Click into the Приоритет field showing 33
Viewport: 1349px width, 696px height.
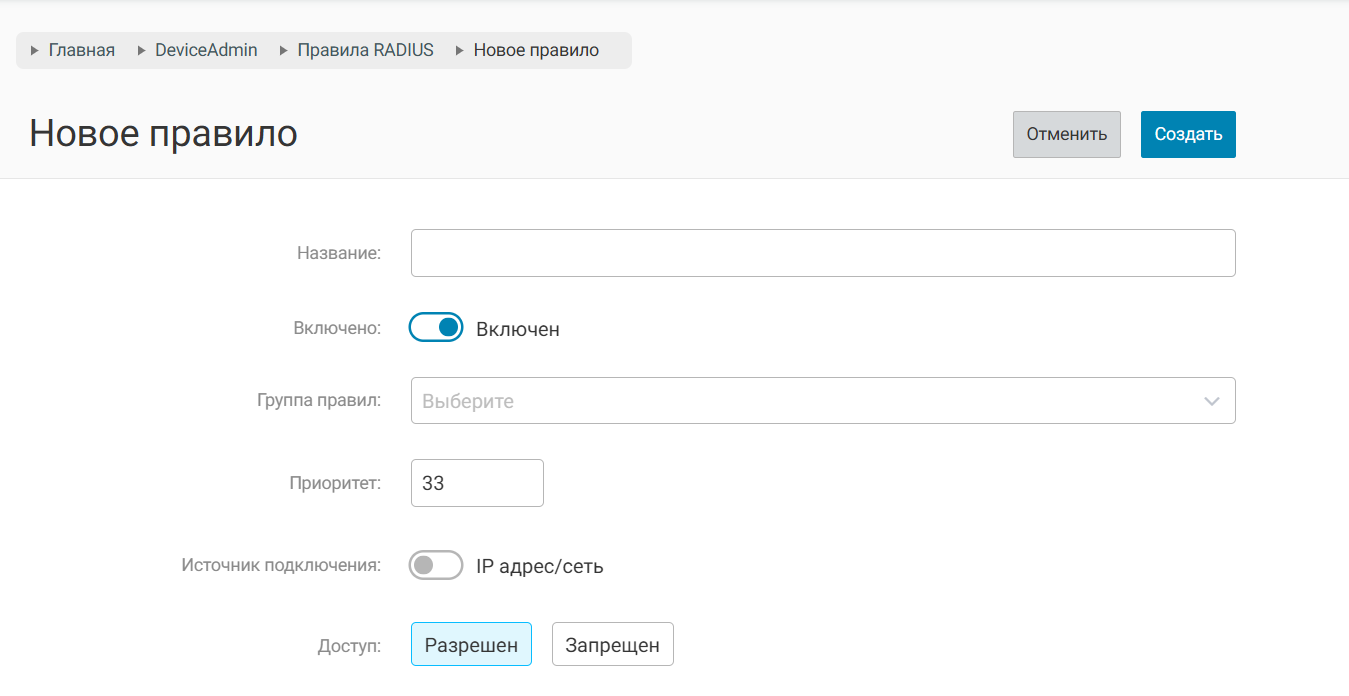(x=477, y=483)
